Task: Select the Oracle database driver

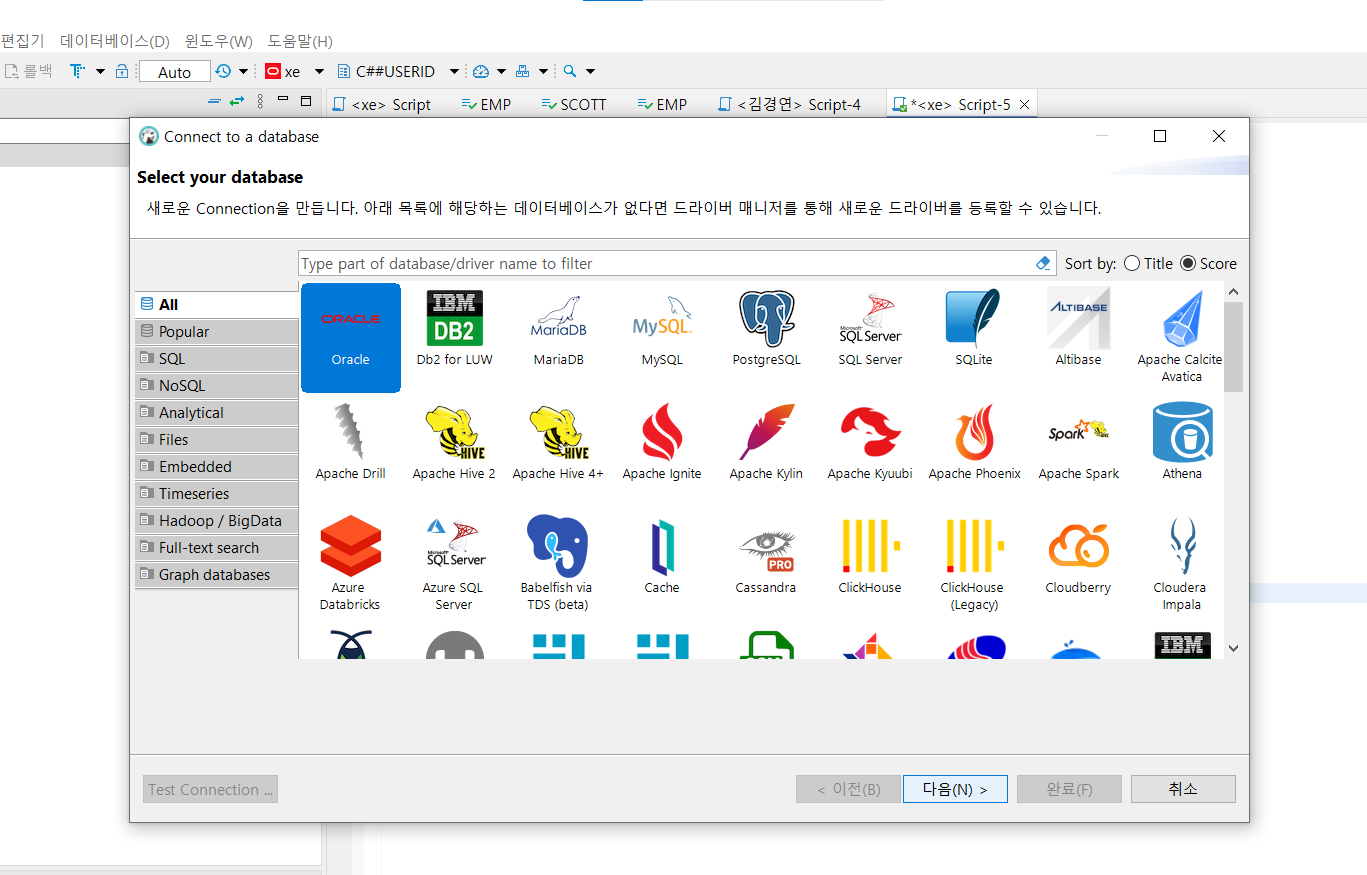Action: point(351,337)
